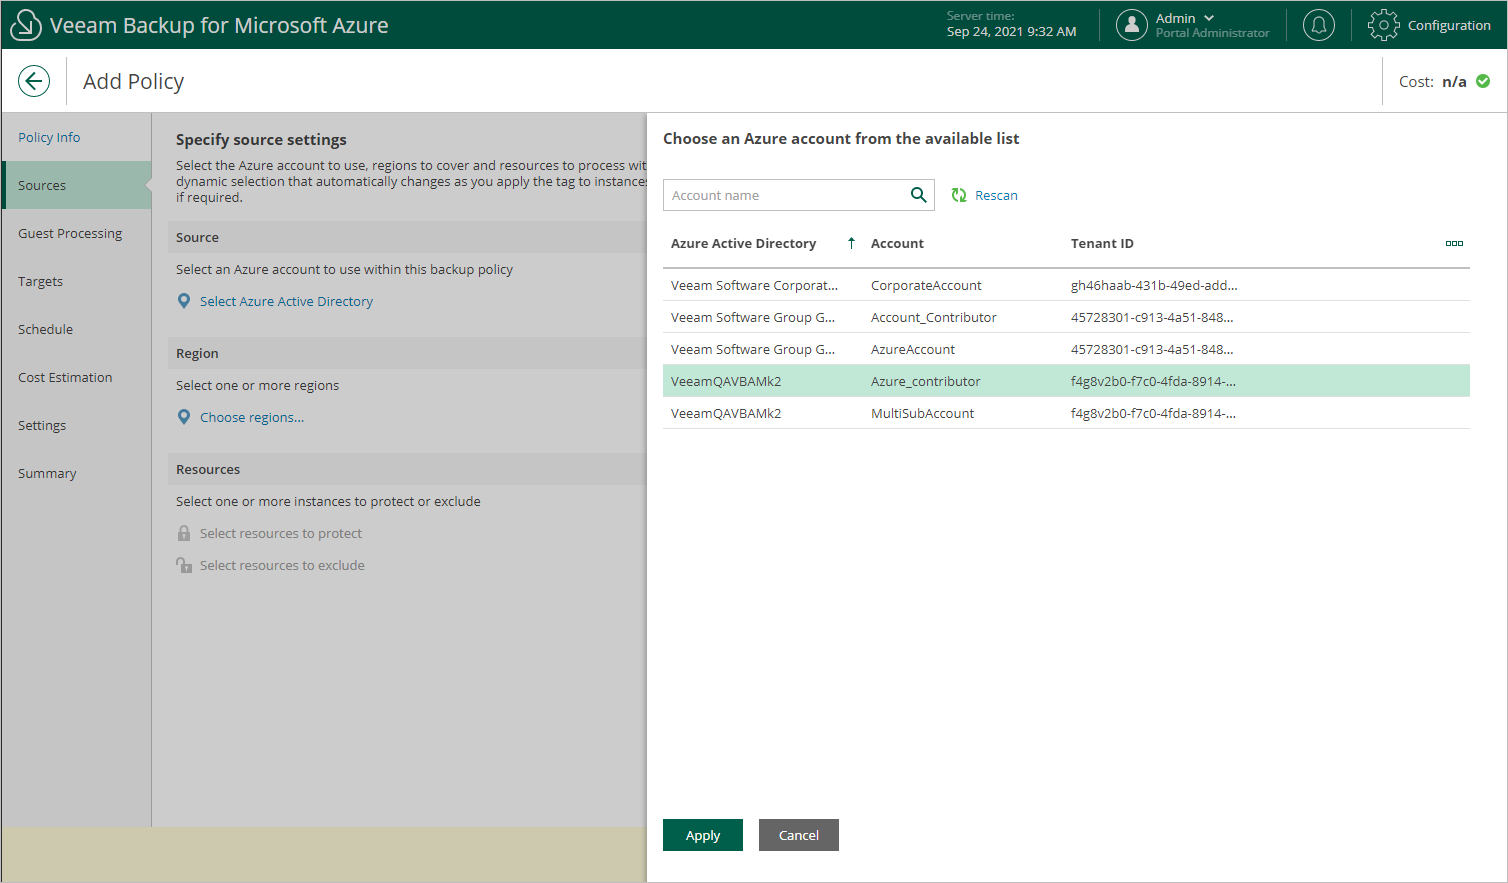Open the Configuration gear icon
This screenshot has height=883, width=1508.
[1384, 25]
